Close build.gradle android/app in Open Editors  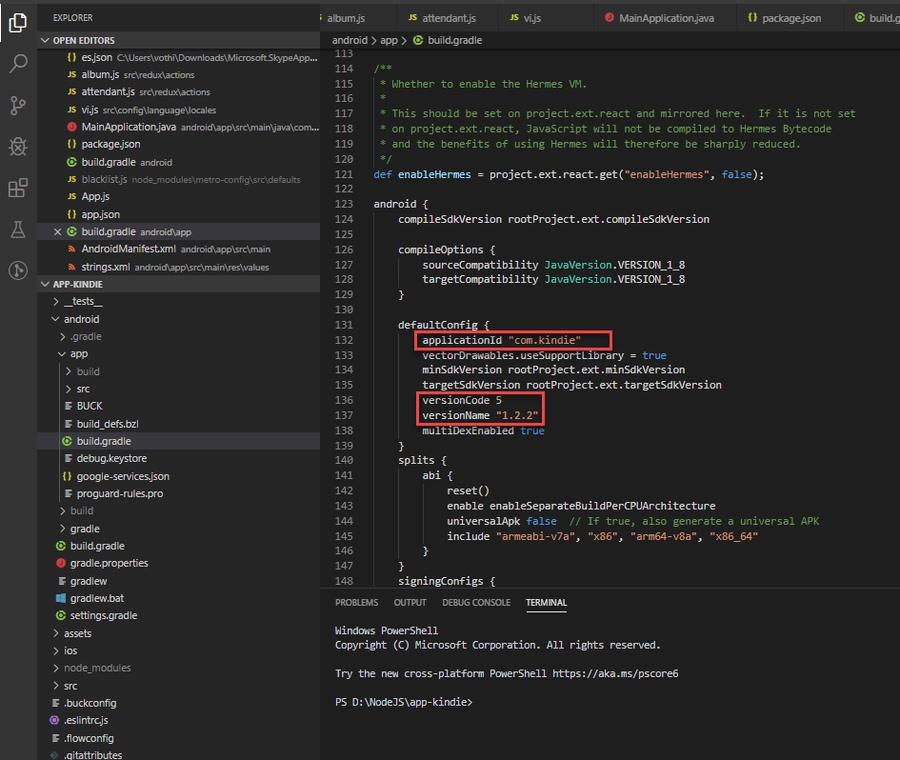(x=57, y=232)
